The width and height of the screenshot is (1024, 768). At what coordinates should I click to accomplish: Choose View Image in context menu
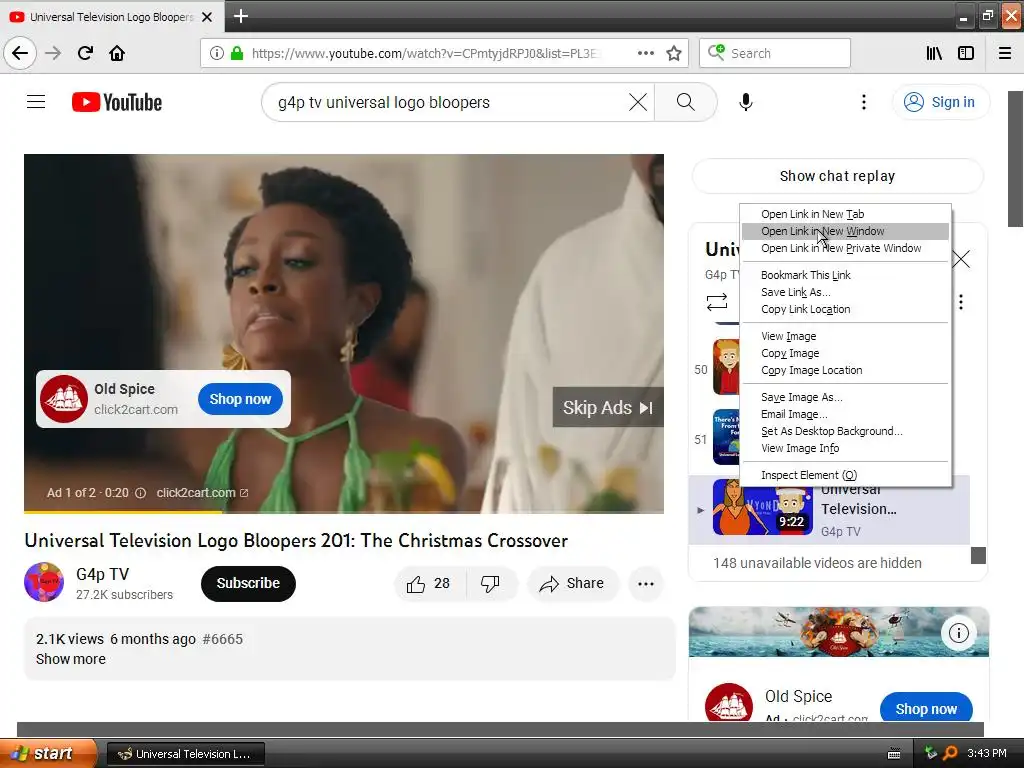[845, 336]
